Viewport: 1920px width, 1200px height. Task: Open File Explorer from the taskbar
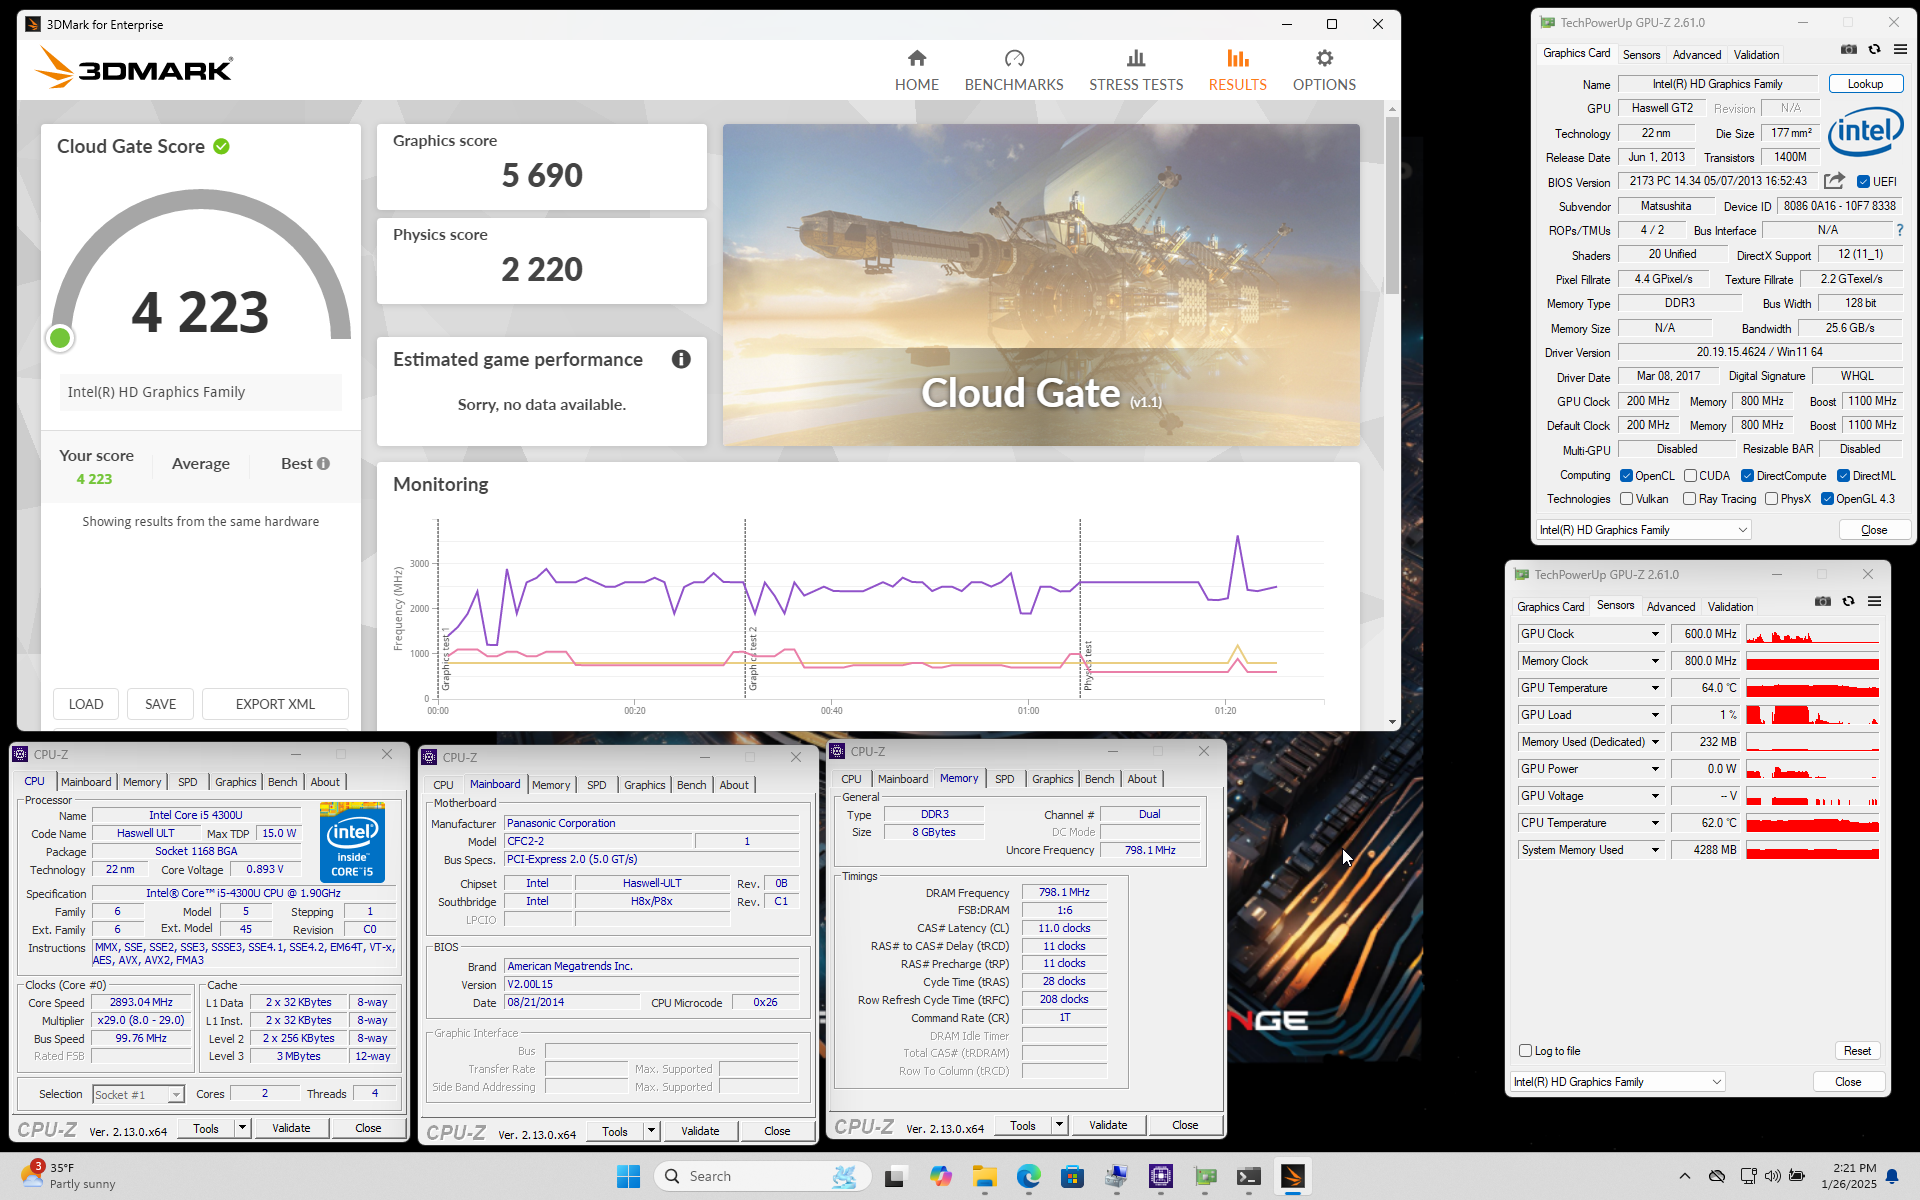(x=985, y=1176)
